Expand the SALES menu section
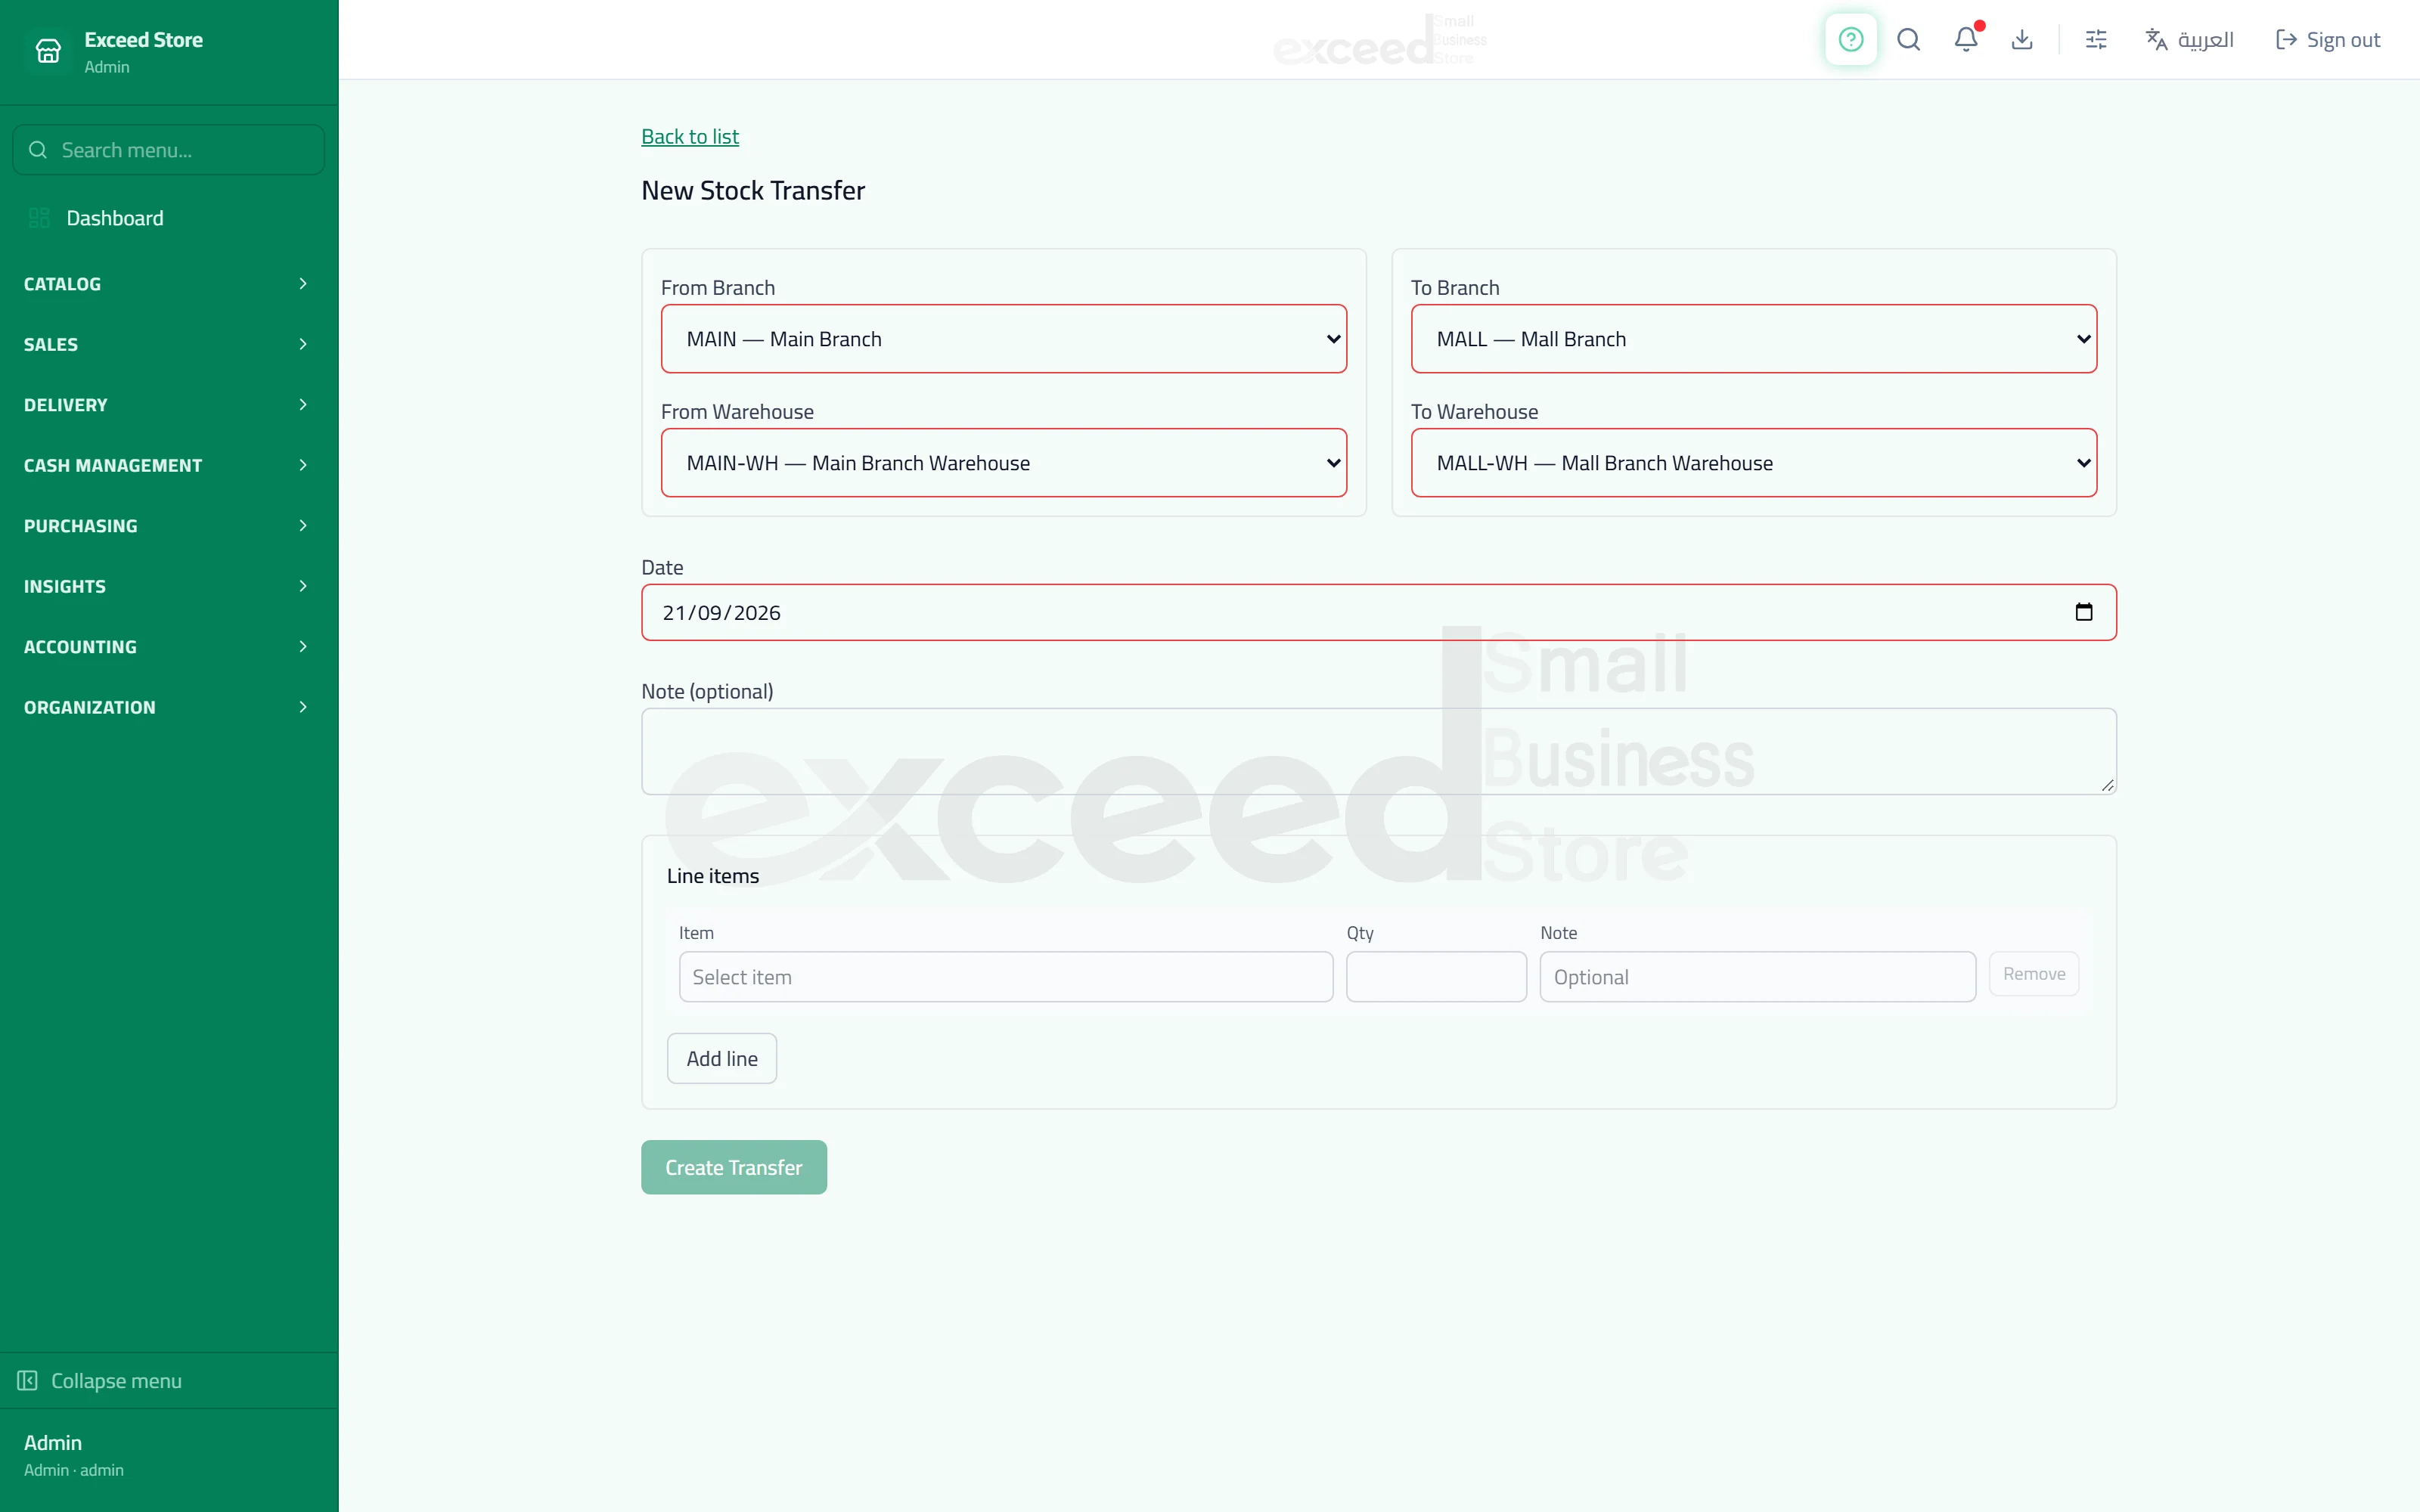 pos(169,344)
